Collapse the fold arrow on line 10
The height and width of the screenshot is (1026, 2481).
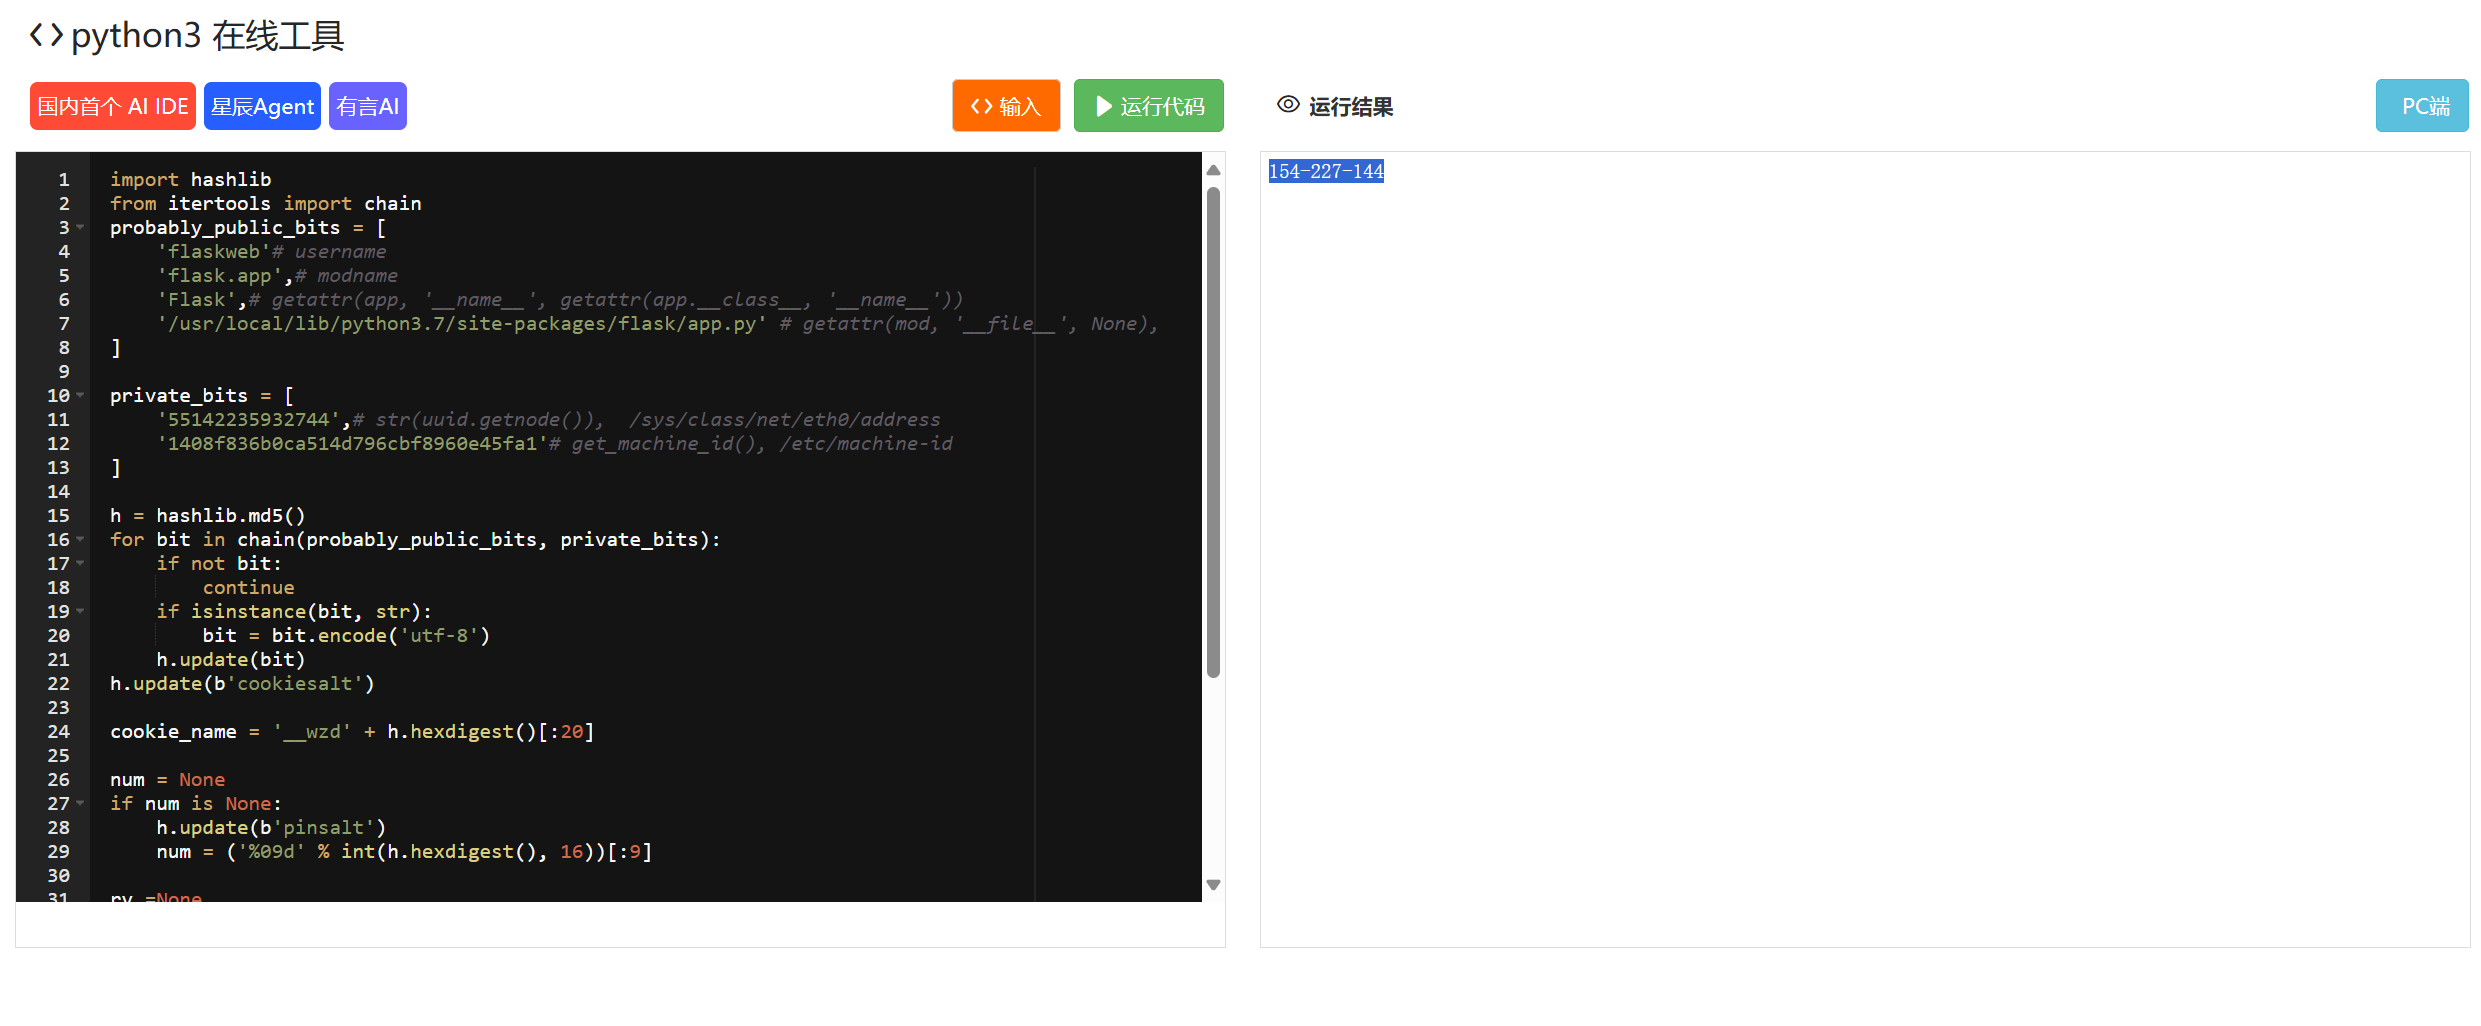pyautogui.click(x=80, y=396)
